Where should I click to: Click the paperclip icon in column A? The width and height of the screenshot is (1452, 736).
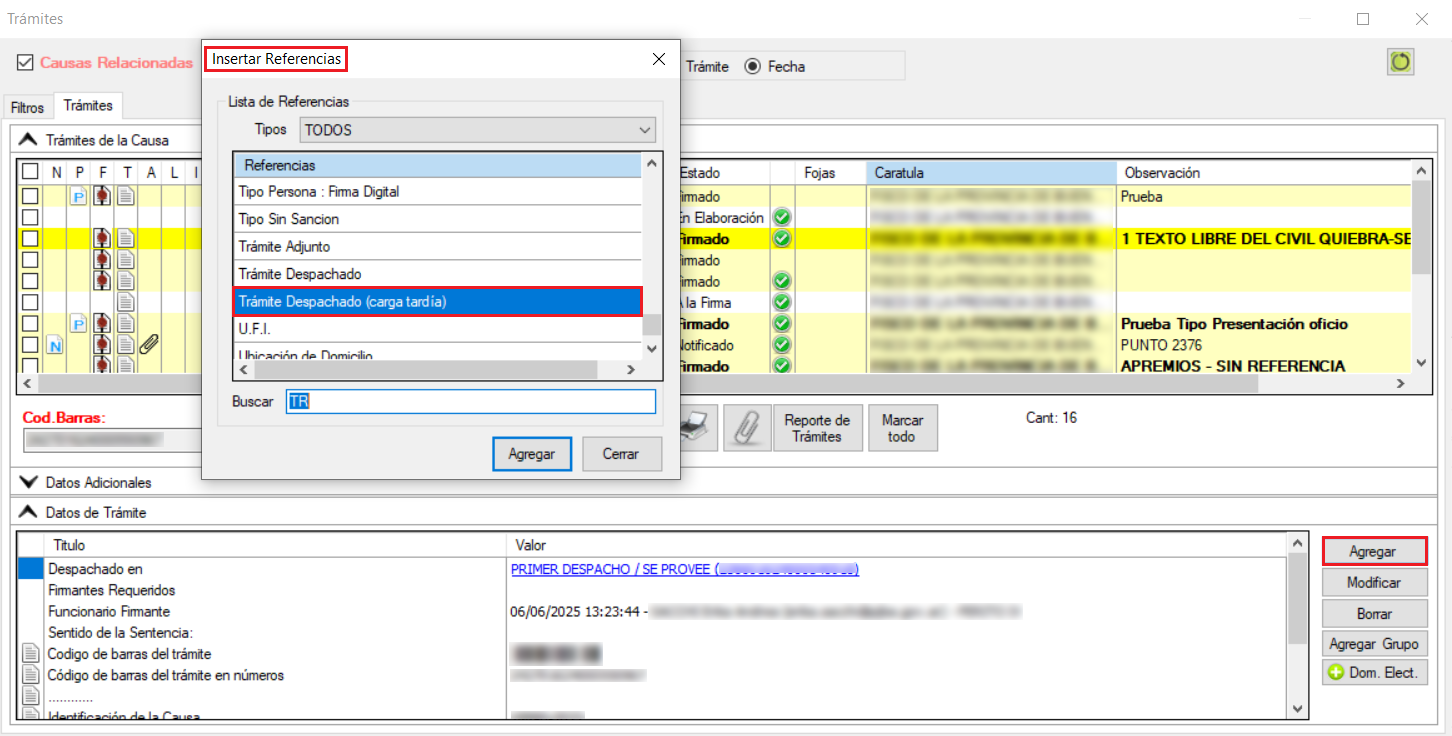149,345
